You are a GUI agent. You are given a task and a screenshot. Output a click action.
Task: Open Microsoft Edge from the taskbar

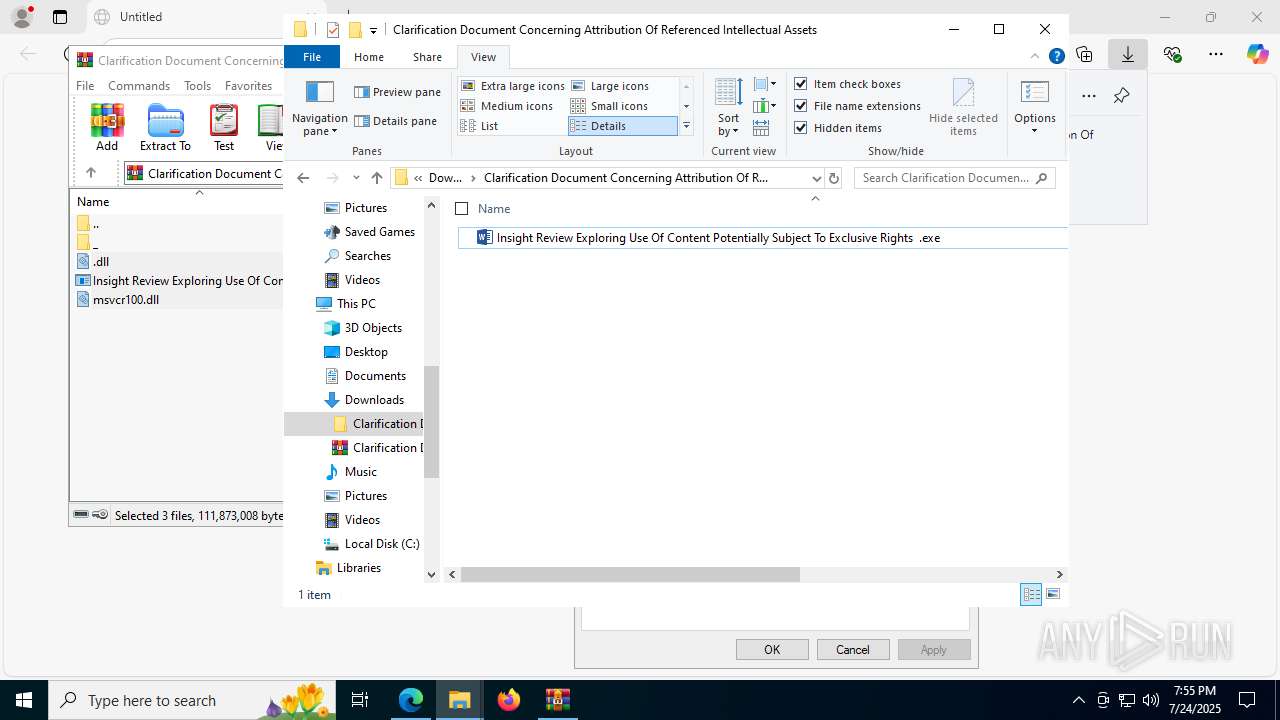[411, 700]
